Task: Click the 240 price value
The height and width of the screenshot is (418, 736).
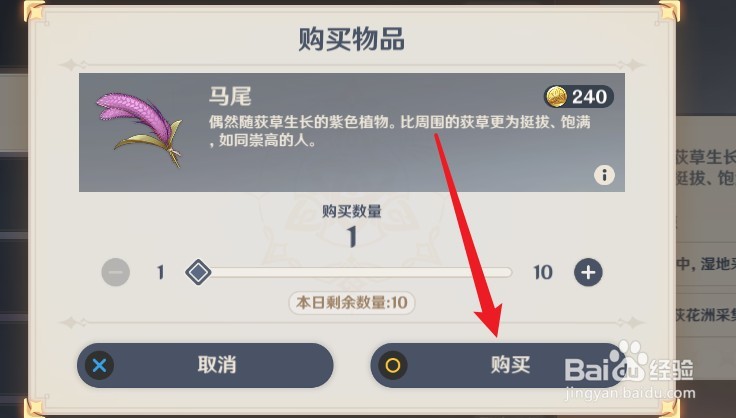Action: (590, 97)
